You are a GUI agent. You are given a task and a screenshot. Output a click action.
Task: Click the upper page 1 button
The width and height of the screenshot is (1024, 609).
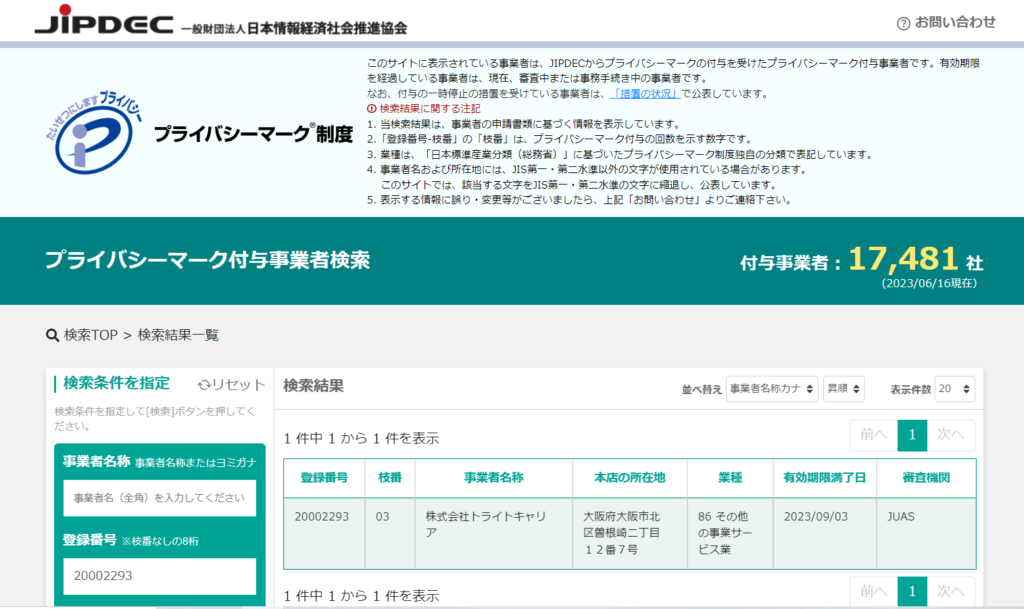pos(912,435)
